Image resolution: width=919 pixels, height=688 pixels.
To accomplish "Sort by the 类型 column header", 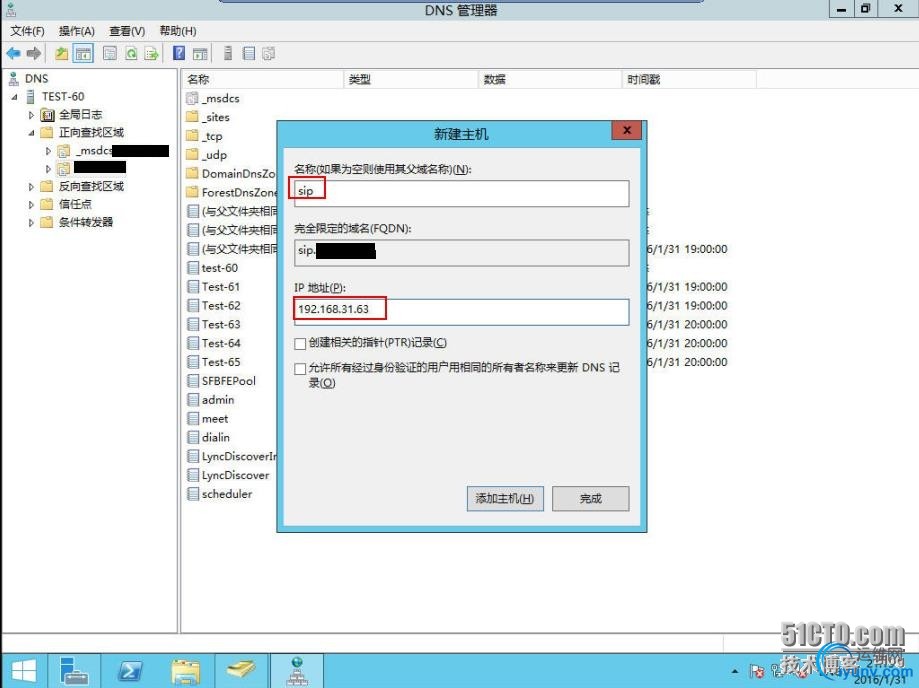I will click(410, 79).
